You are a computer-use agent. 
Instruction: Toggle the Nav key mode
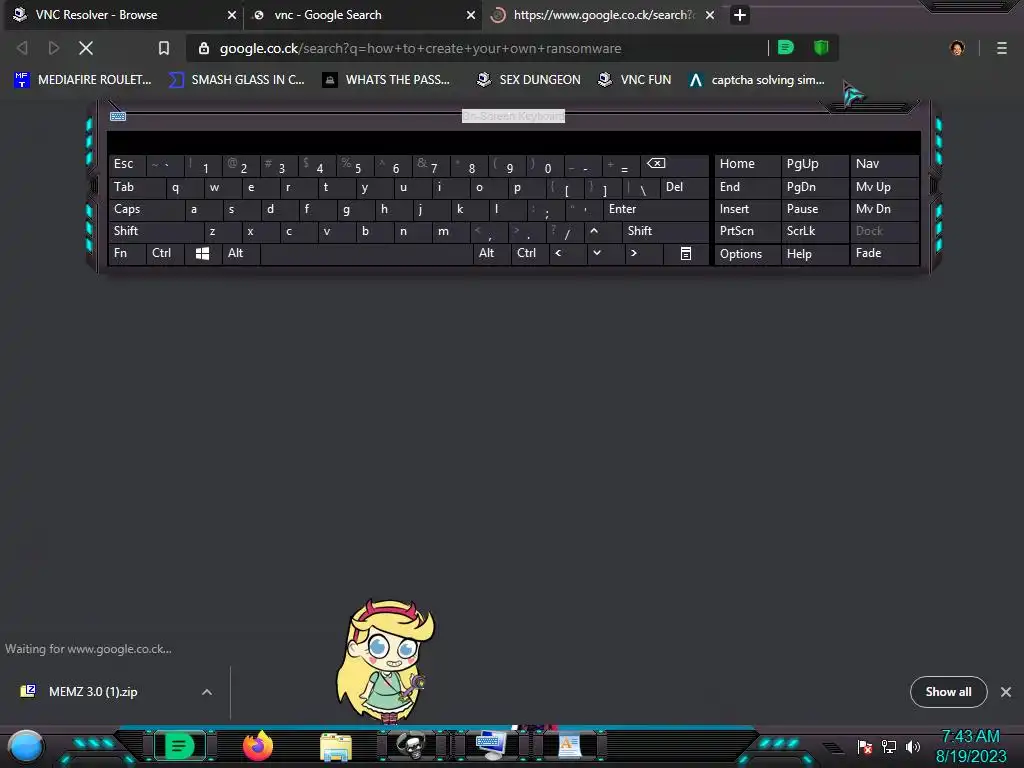(x=885, y=165)
